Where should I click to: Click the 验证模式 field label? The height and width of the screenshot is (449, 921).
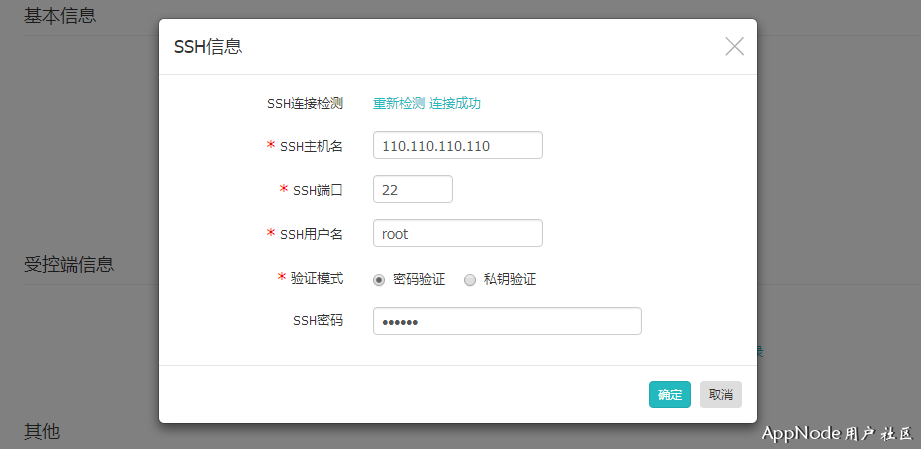coord(316,279)
